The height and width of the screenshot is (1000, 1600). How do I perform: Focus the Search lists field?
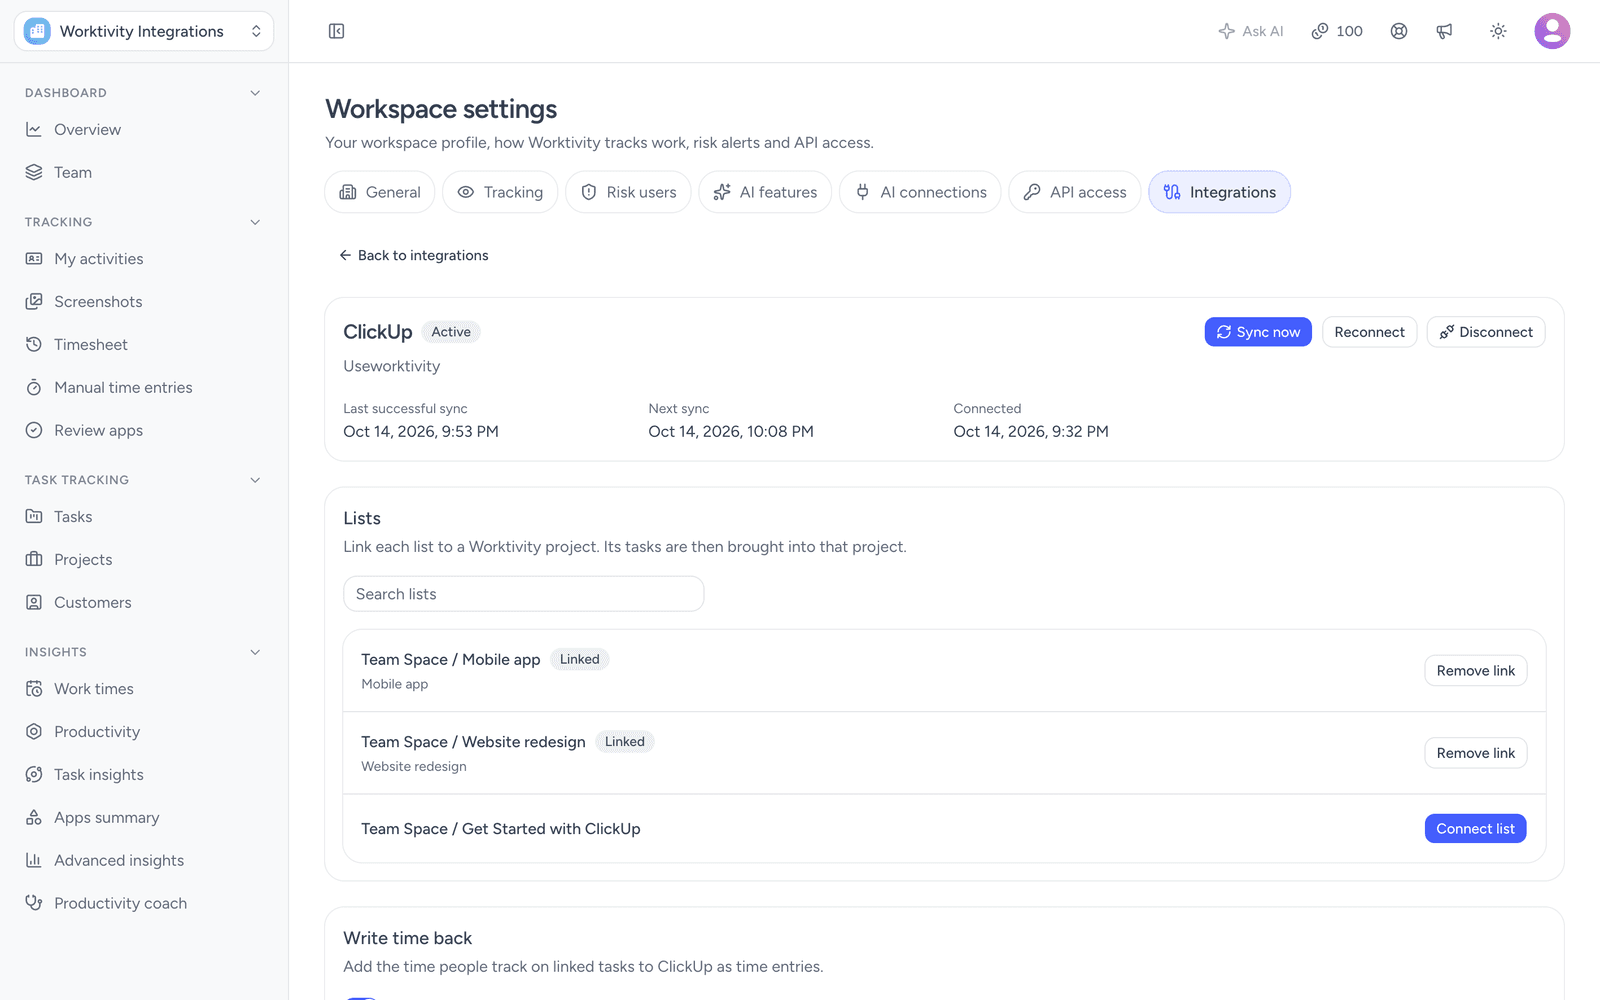524,594
